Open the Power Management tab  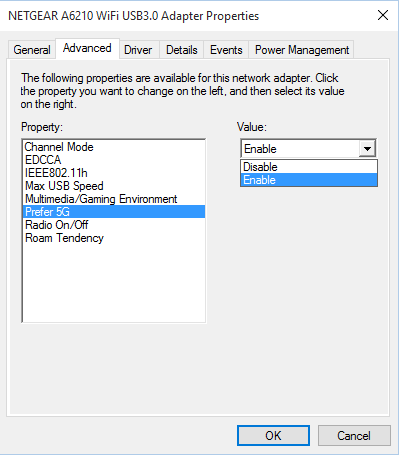302,50
